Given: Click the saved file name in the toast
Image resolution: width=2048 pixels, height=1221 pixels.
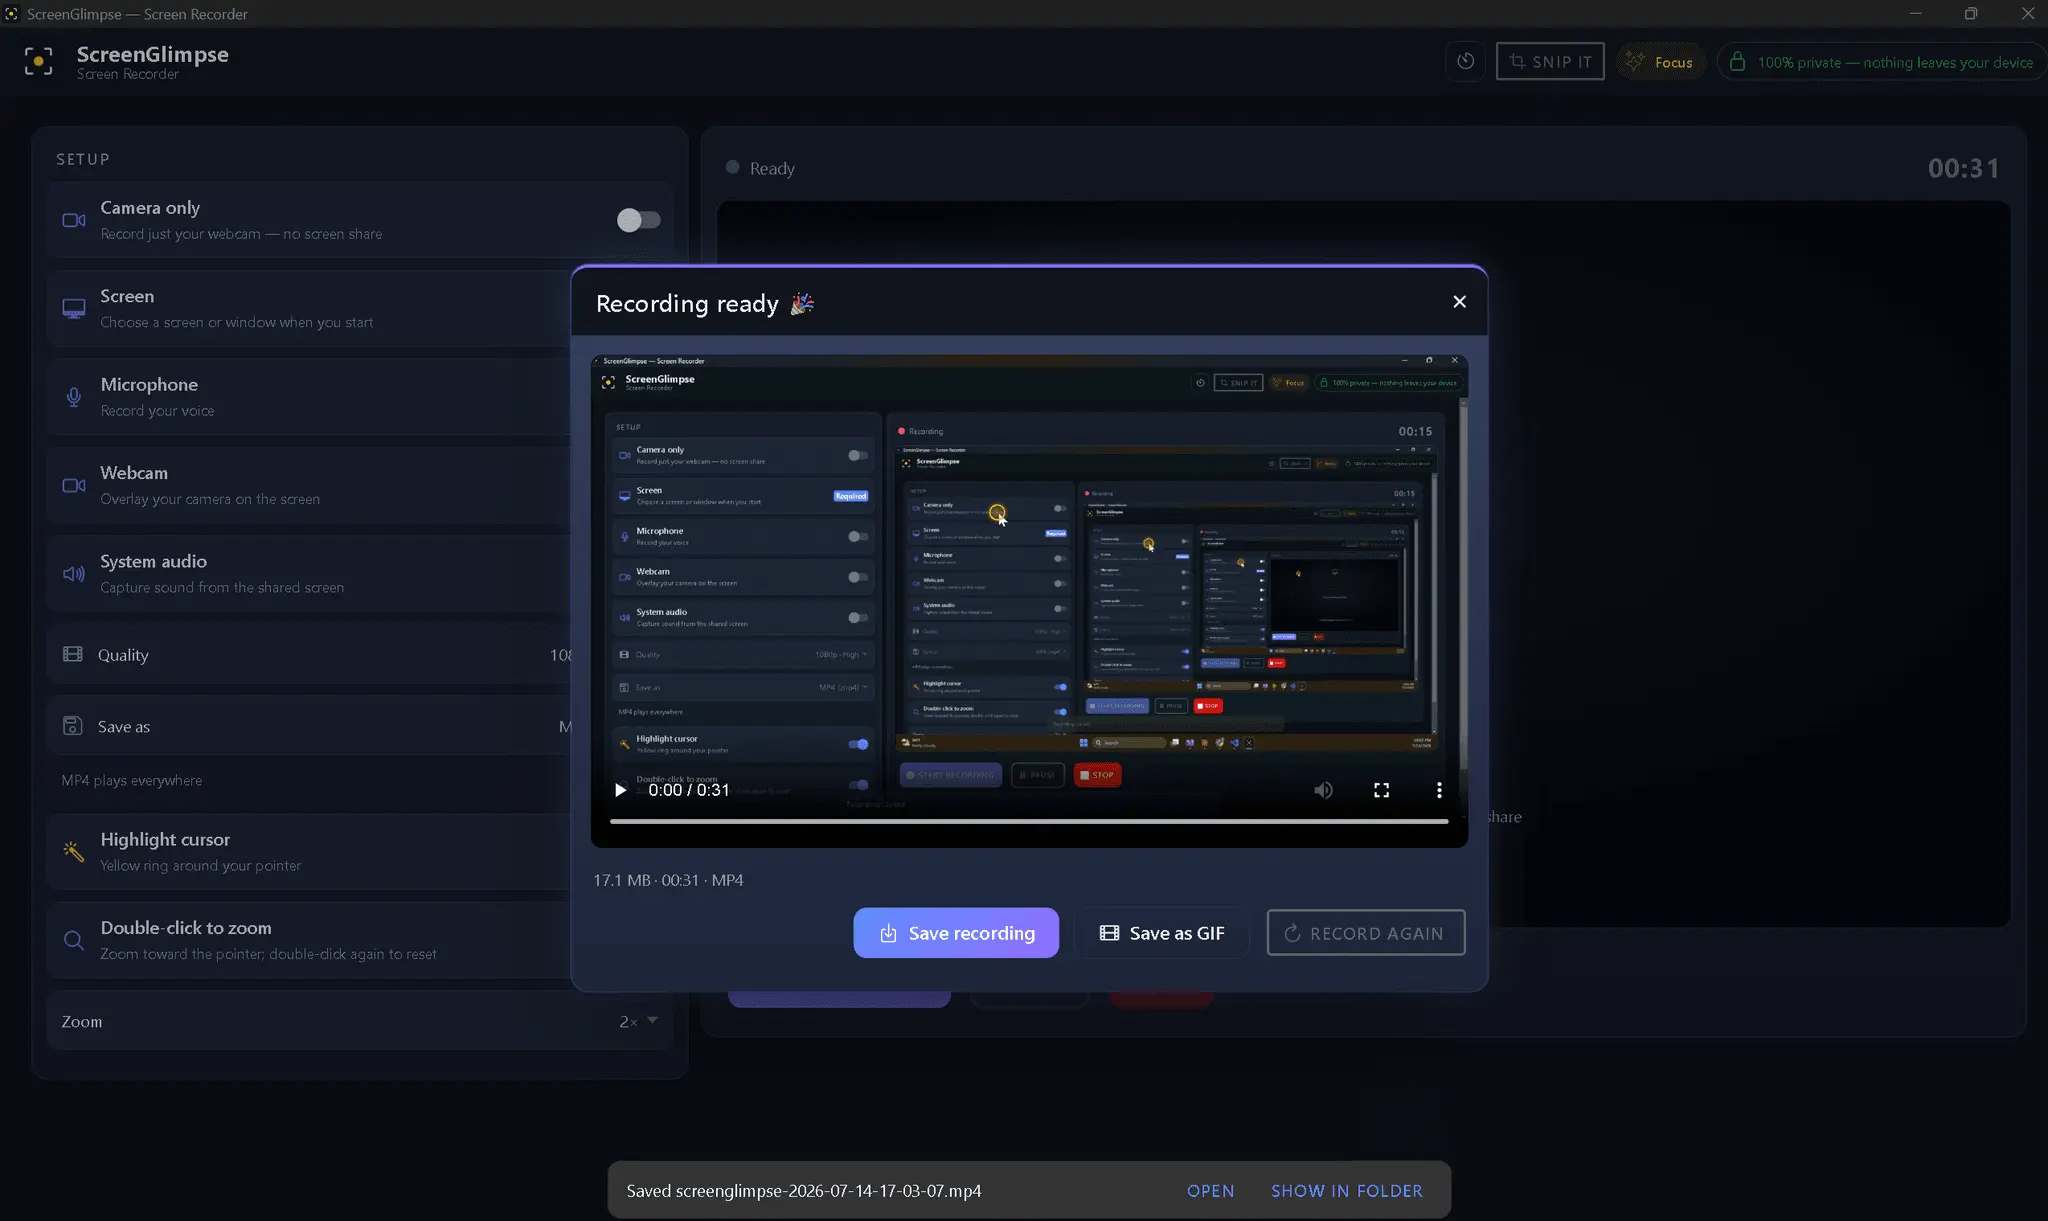Looking at the screenshot, I should point(829,1191).
